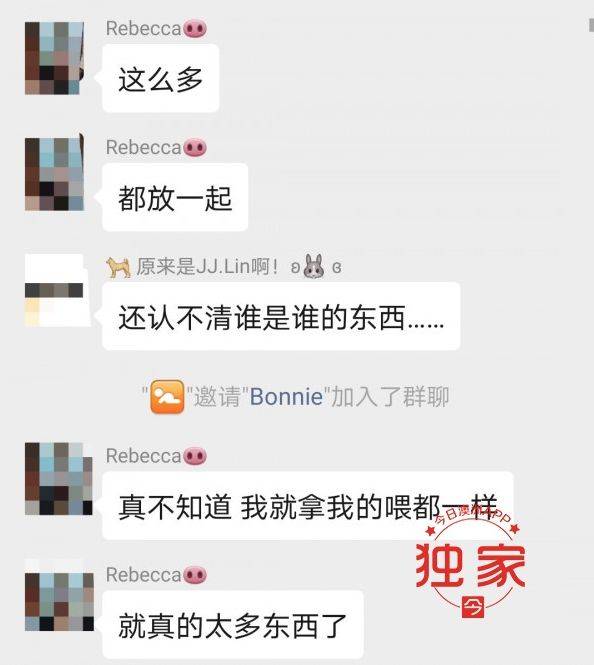594x665 pixels.
Task: Open the white JJ.Lin user avatar
Action: pyautogui.click(x=58, y=290)
